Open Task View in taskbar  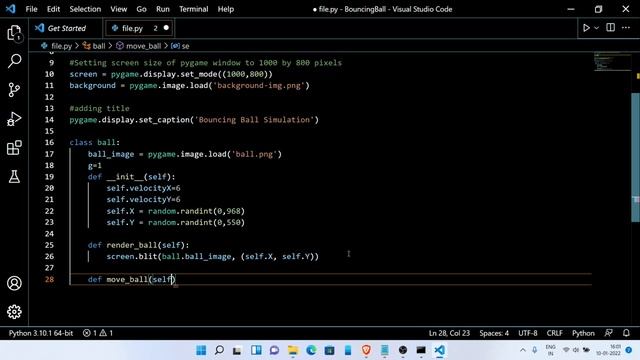click(x=237, y=350)
